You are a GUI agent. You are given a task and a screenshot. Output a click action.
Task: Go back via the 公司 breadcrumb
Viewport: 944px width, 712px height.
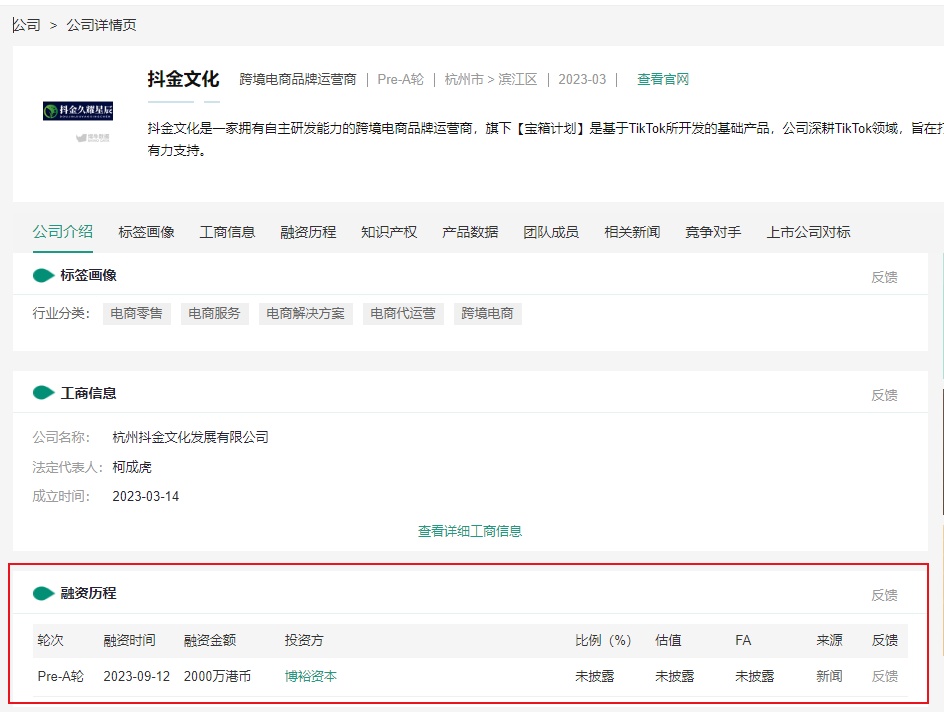[x=26, y=25]
